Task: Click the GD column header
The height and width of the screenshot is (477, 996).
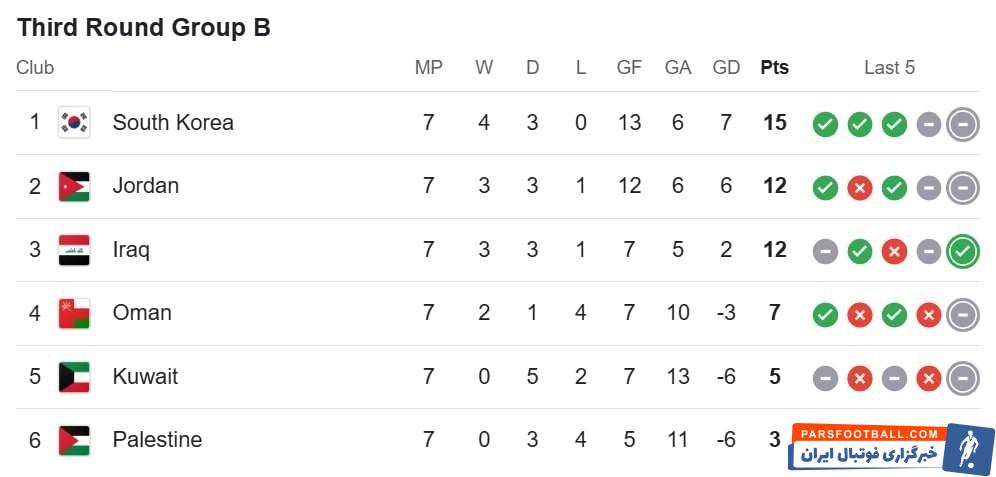Action: (726, 68)
